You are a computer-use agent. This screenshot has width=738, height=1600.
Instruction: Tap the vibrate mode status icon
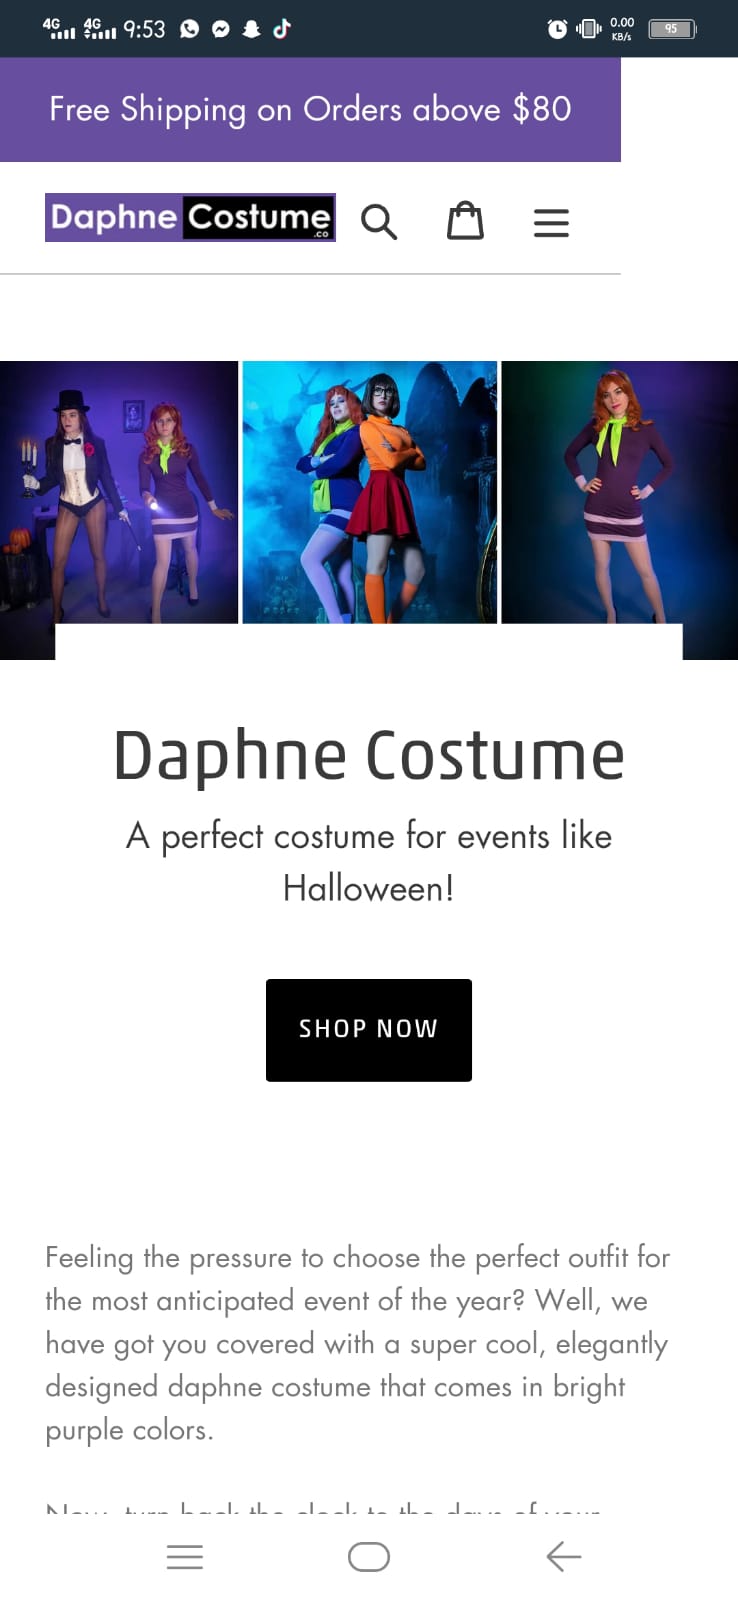pos(589,29)
